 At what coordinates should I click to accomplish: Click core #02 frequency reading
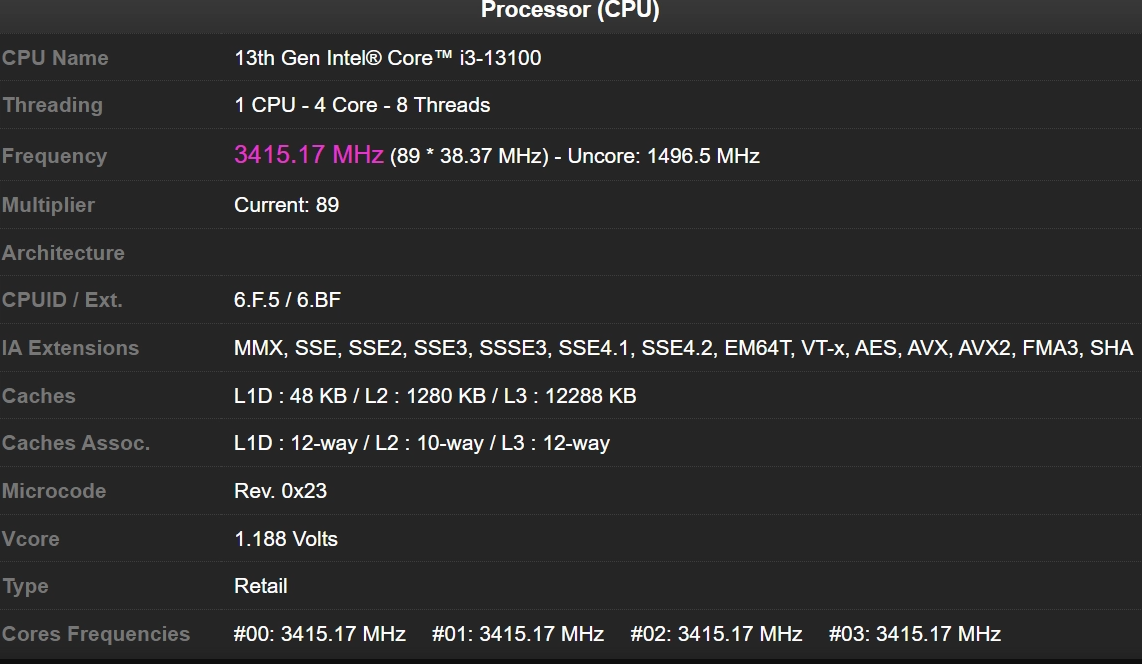click(x=716, y=634)
